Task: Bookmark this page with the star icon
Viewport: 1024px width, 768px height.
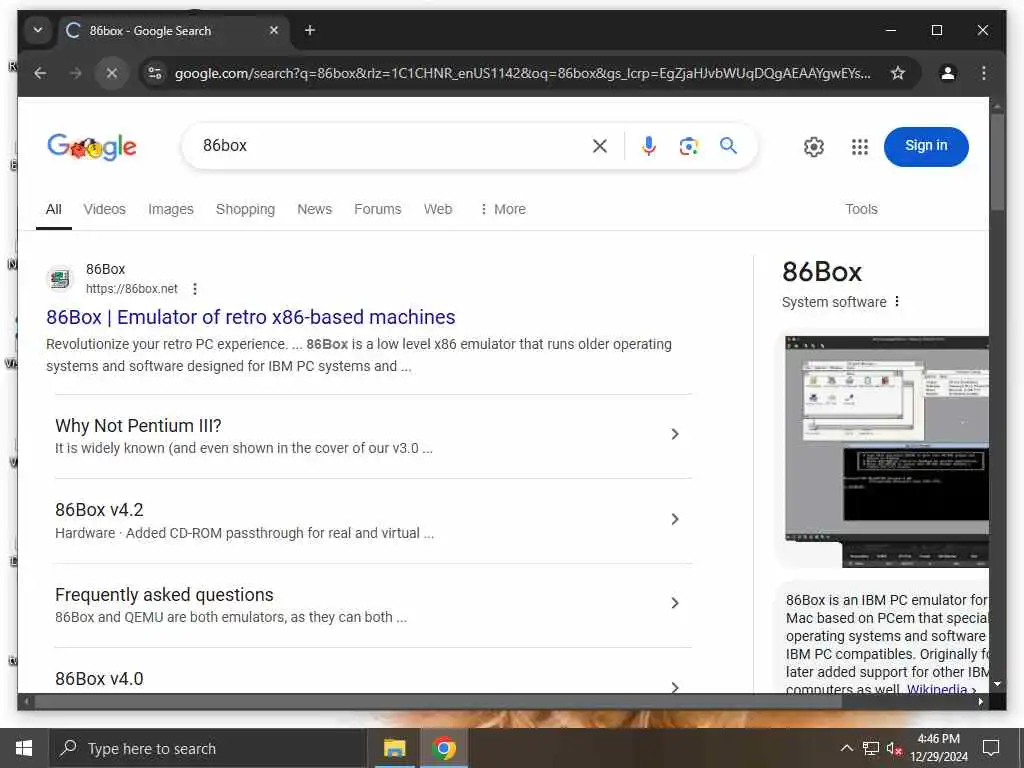Action: click(x=898, y=73)
